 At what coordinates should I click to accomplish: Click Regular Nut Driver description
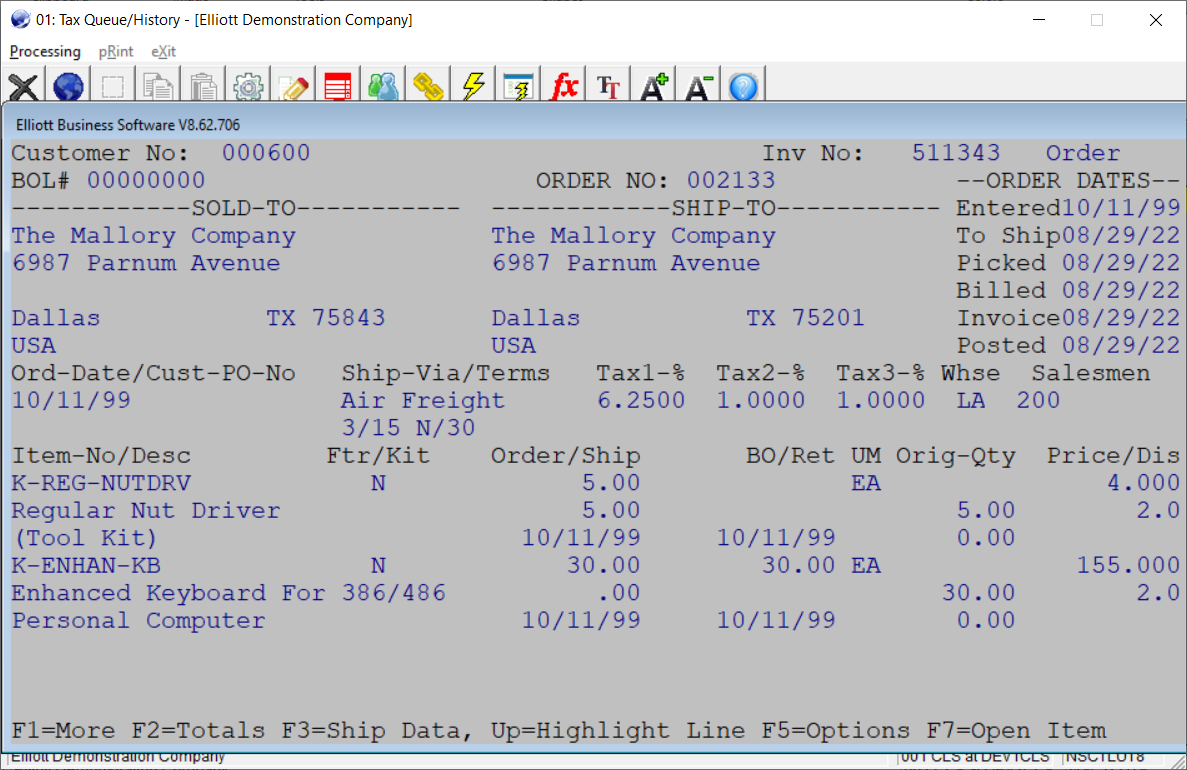(145, 510)
